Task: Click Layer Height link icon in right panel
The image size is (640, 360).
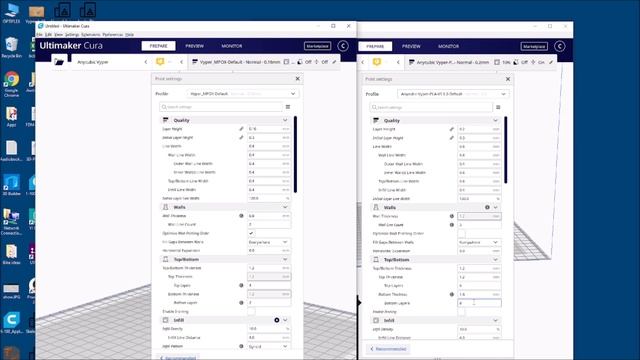Action: click(451, 129)
